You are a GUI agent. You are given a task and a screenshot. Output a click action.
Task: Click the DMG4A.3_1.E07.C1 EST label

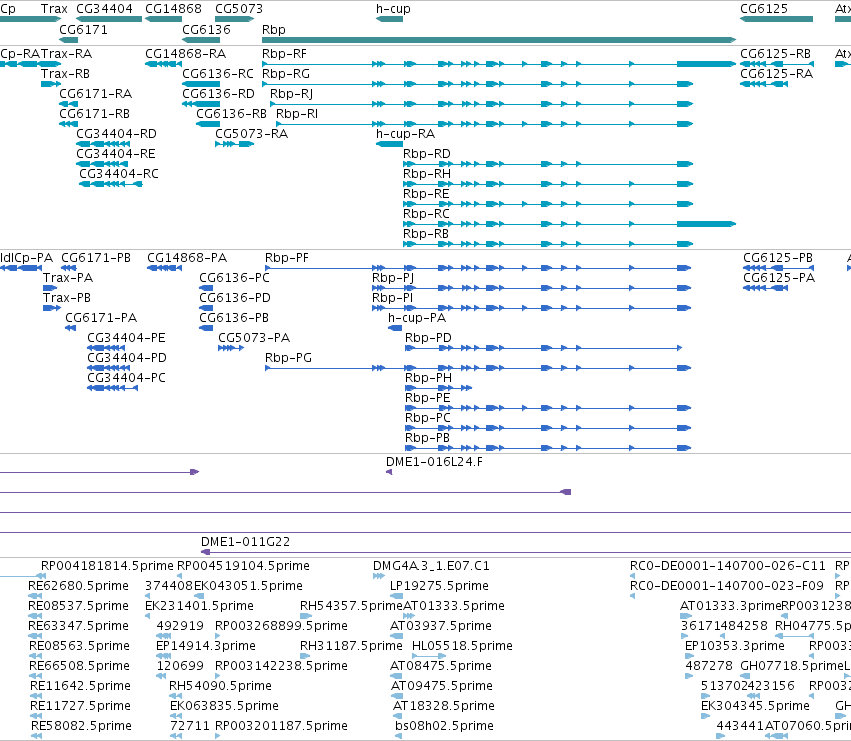click(x=431, y=566)
